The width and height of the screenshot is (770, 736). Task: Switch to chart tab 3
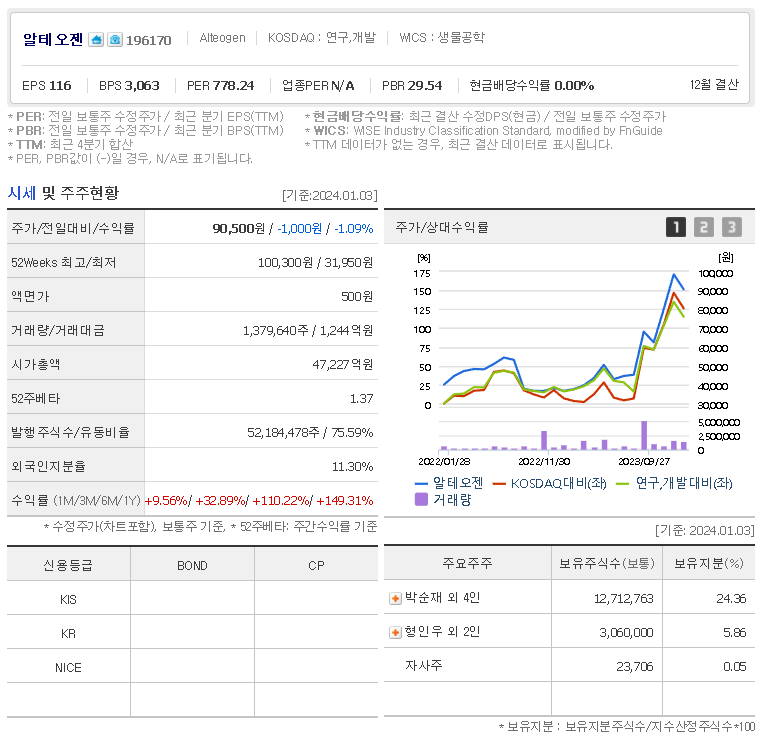[732, 227]
